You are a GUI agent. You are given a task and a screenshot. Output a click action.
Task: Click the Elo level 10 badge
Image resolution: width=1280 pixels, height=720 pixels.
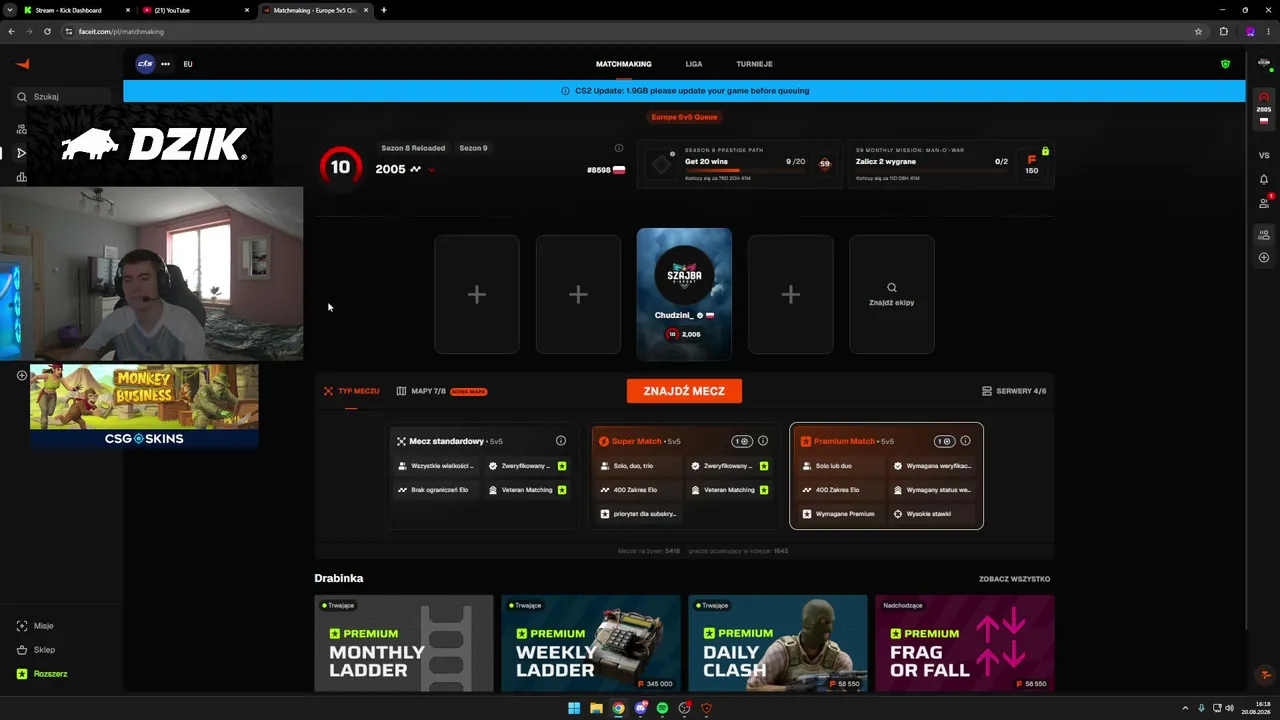pyautogui.click(x=340, y=167)
